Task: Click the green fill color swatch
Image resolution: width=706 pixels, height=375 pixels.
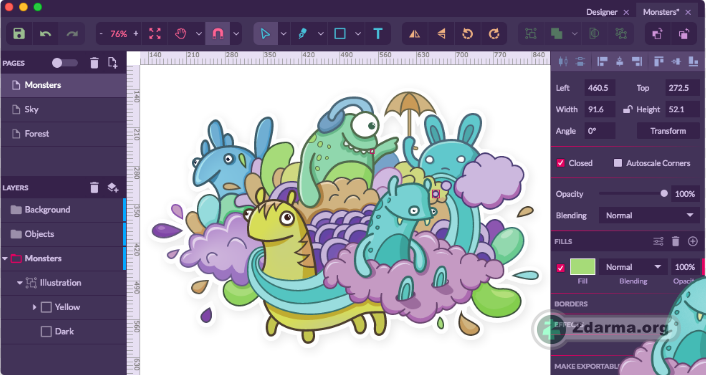Action: (583, 267)
